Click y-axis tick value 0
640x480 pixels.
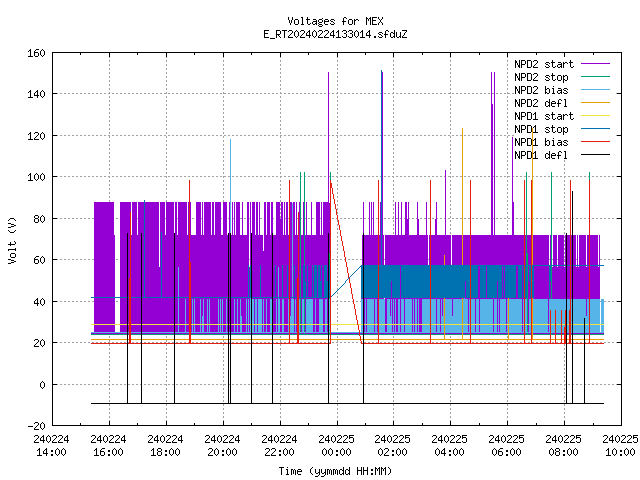[x=42, y=385]
